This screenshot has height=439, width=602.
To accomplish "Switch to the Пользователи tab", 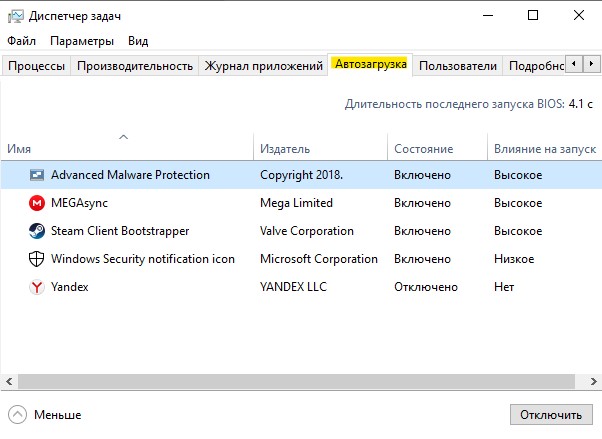I will [x=458, y=66].
